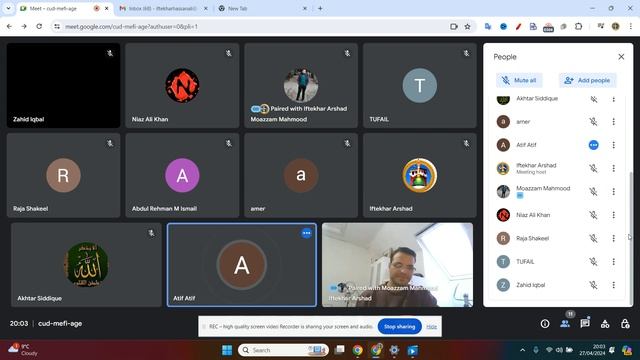This screenshot has height=360, width=640.
Task: Open the Activities icon
Action: pyautogui.click(x=605, y=324)
